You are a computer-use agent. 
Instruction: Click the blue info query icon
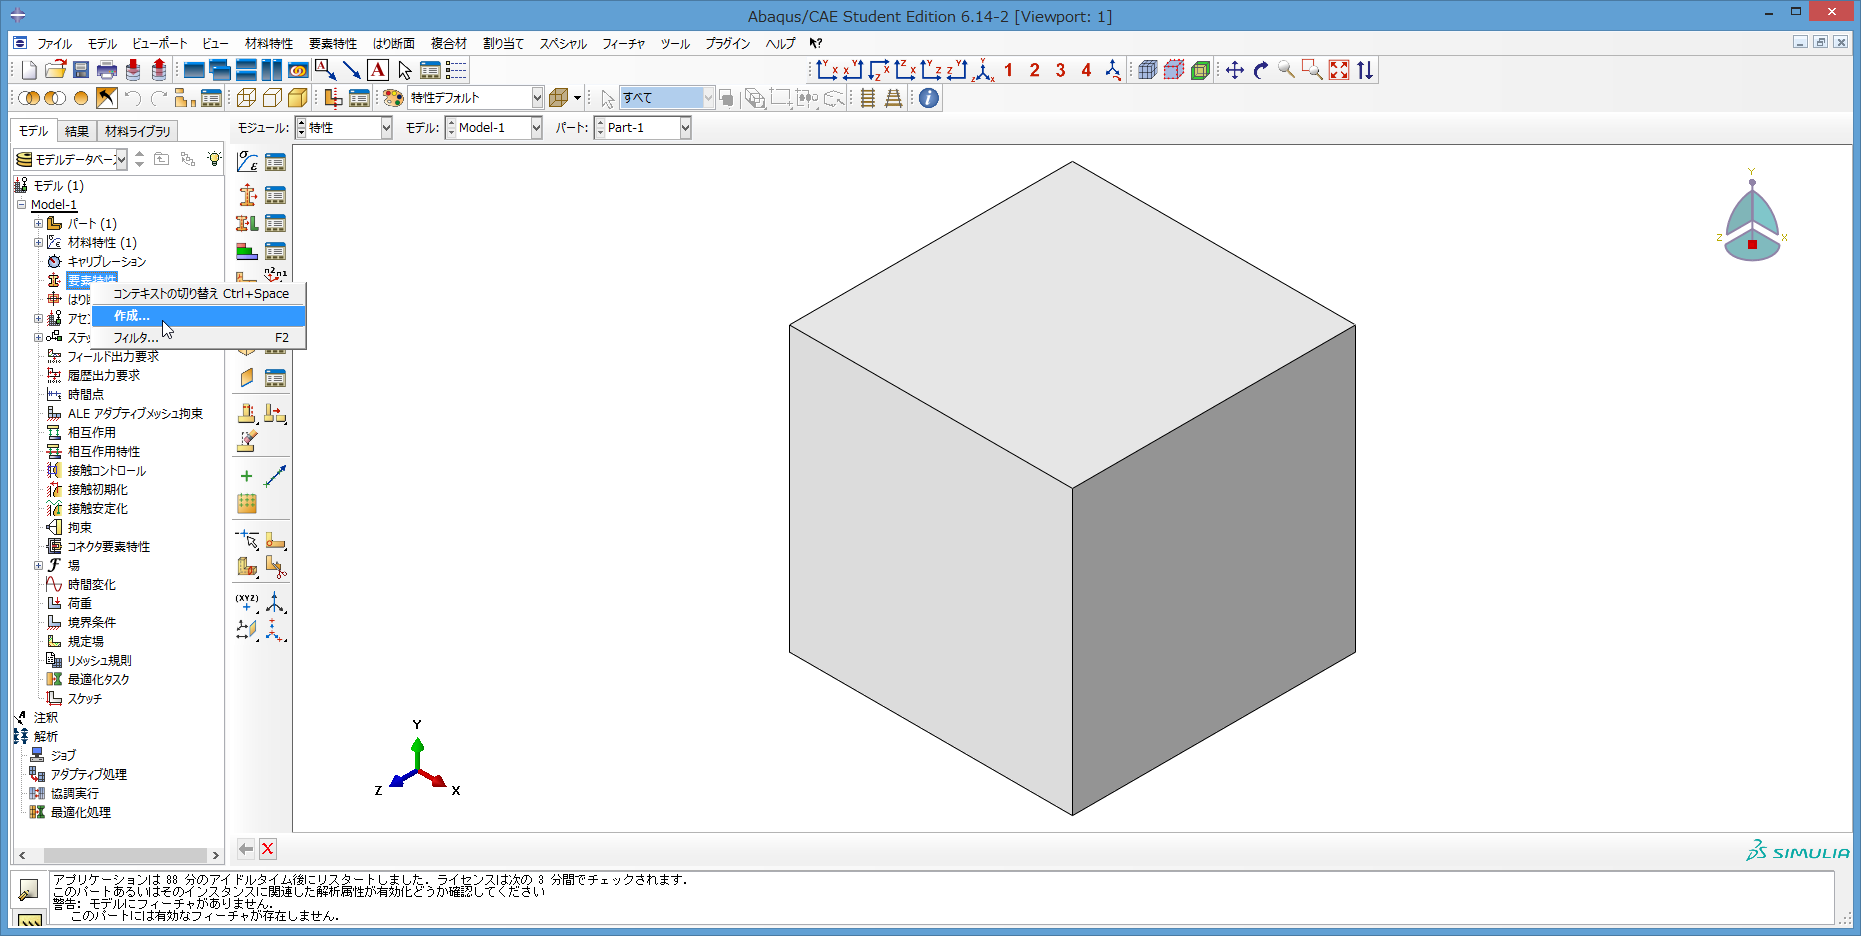(x=929, y=98)
